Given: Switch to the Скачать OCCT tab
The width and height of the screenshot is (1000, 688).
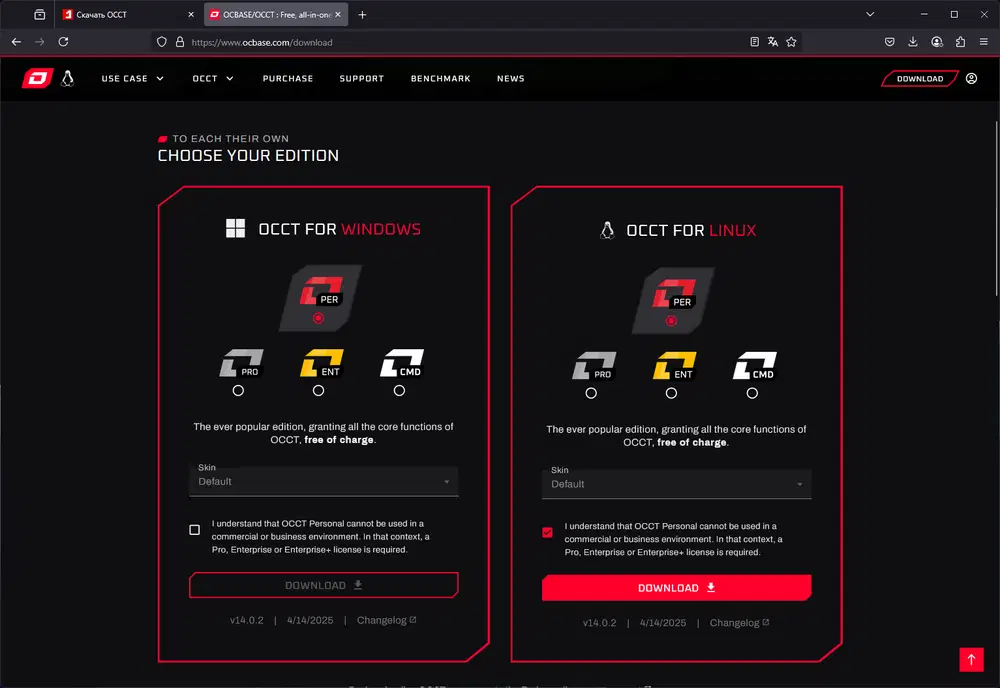Looking at the screenshot, I should click(x=129, y=15).
